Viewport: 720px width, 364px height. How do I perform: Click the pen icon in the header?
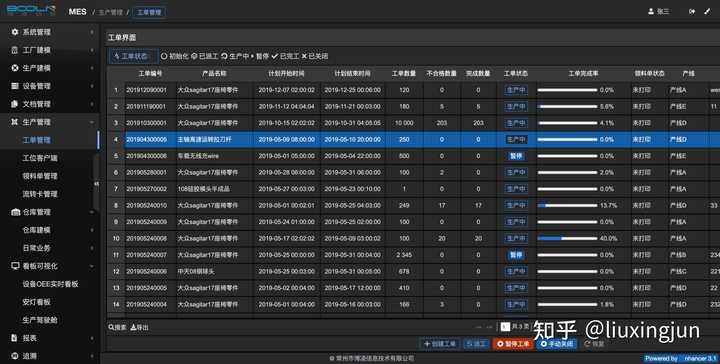707,11
